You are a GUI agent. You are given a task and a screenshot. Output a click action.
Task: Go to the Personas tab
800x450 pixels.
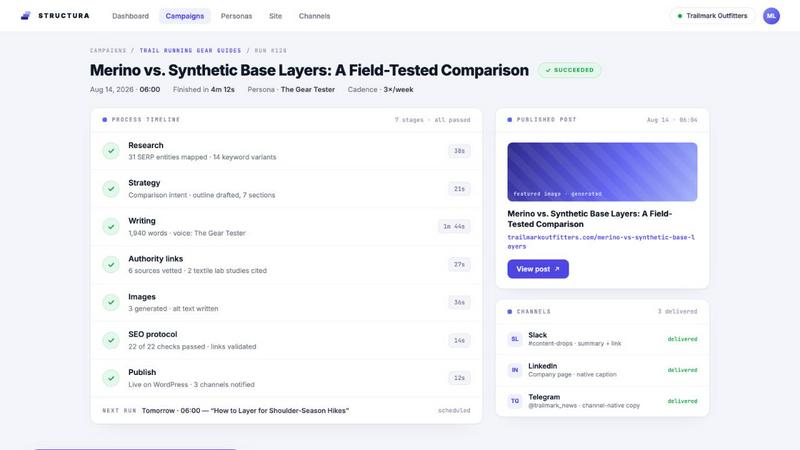click(236, 16)
